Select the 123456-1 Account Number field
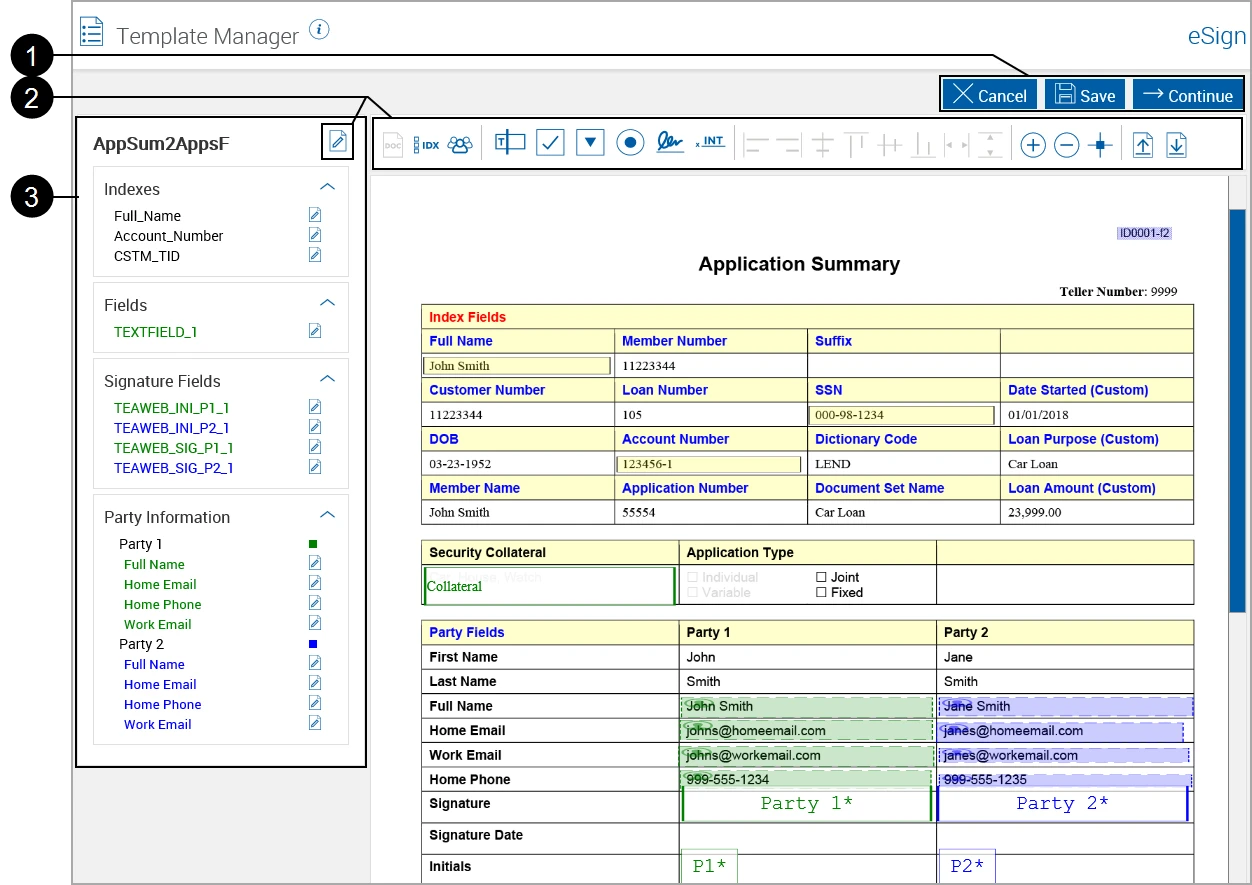The image size is (1252, 885). coord(709,464)
